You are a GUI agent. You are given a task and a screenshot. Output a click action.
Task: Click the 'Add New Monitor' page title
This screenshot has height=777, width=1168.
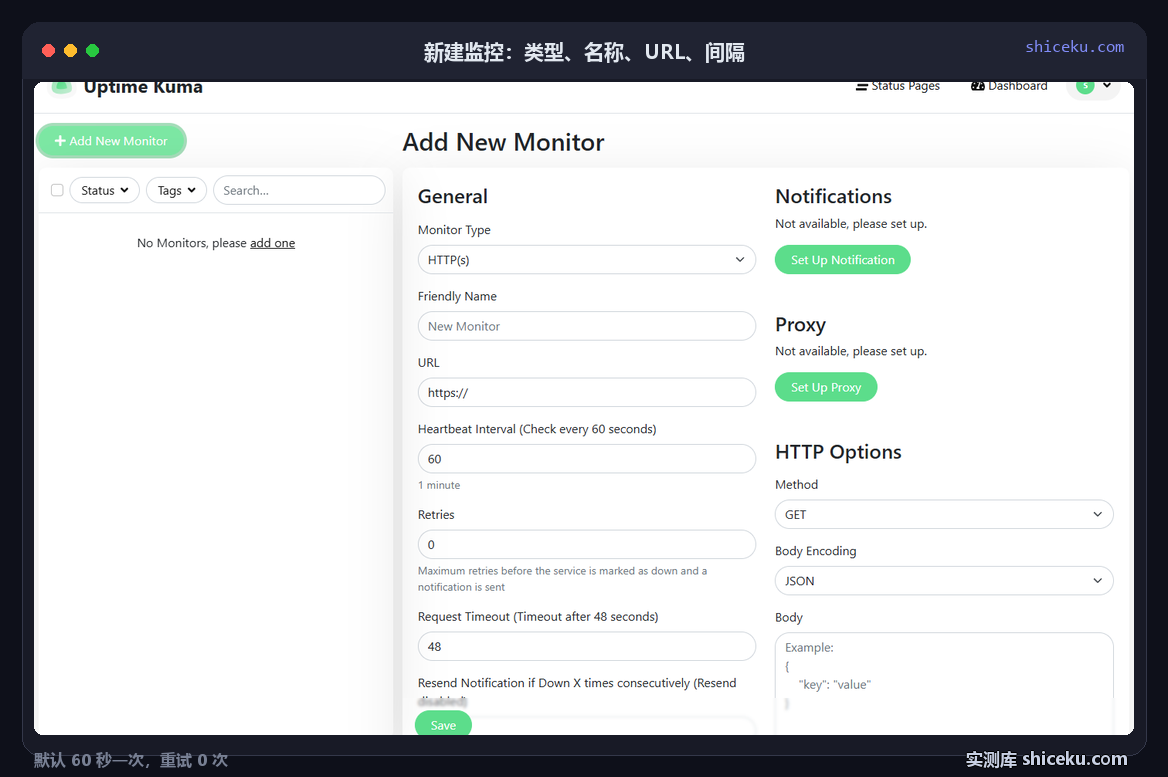[x=504, y=142]
